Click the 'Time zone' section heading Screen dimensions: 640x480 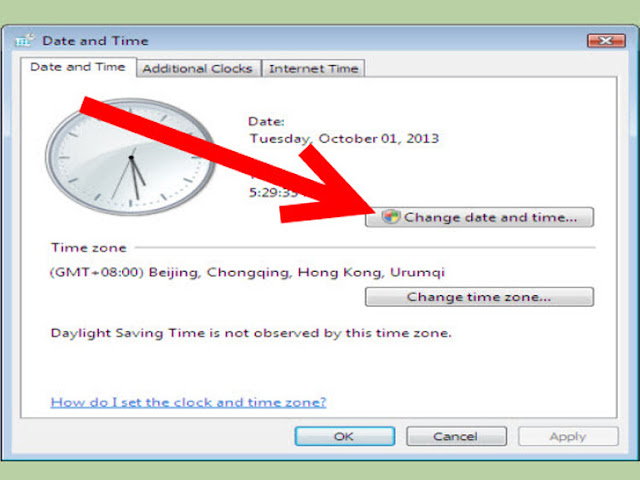pyautogui.click(x=89, y=248)
